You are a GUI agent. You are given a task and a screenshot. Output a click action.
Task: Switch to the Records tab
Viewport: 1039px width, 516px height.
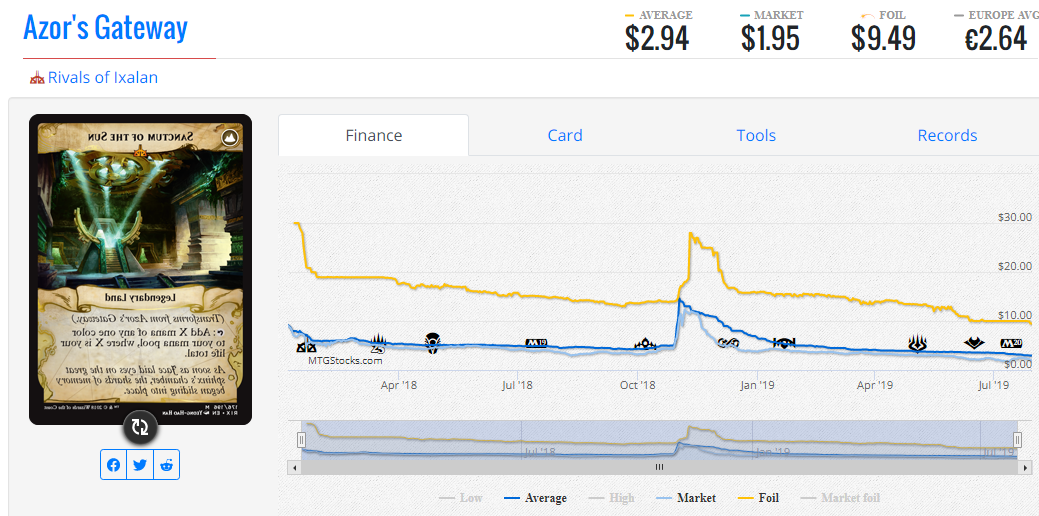(947, 135)
